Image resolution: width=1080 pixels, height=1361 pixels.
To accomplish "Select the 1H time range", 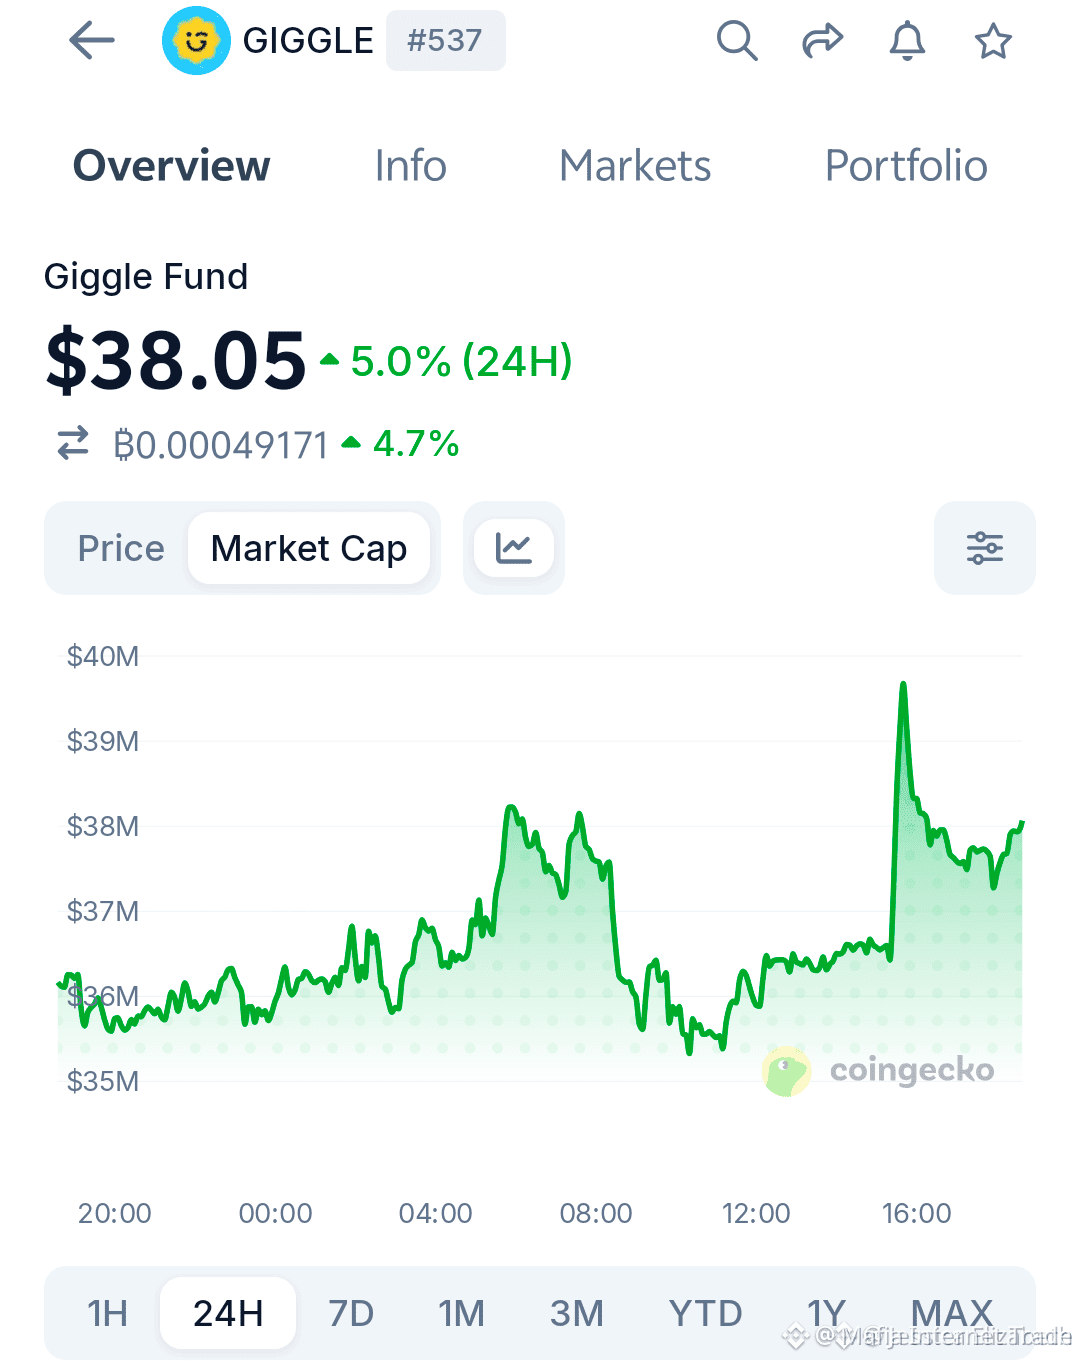I will (x=107, y=1313).
